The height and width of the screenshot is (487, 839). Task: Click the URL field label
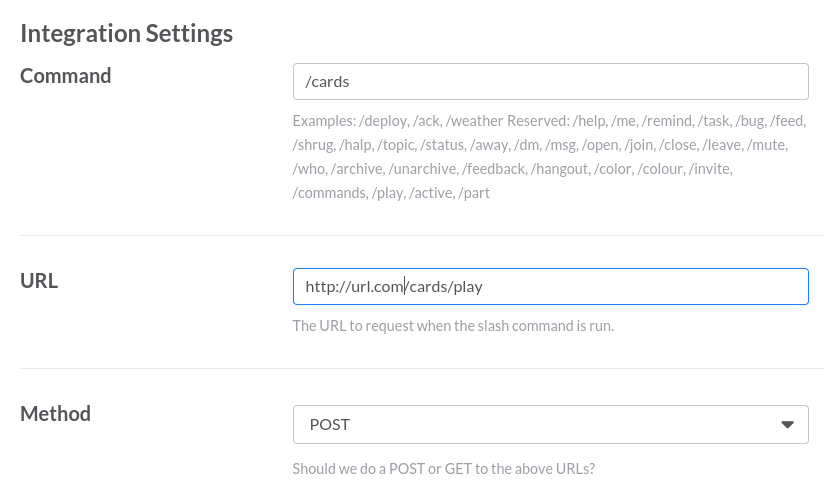coord(39,281)
